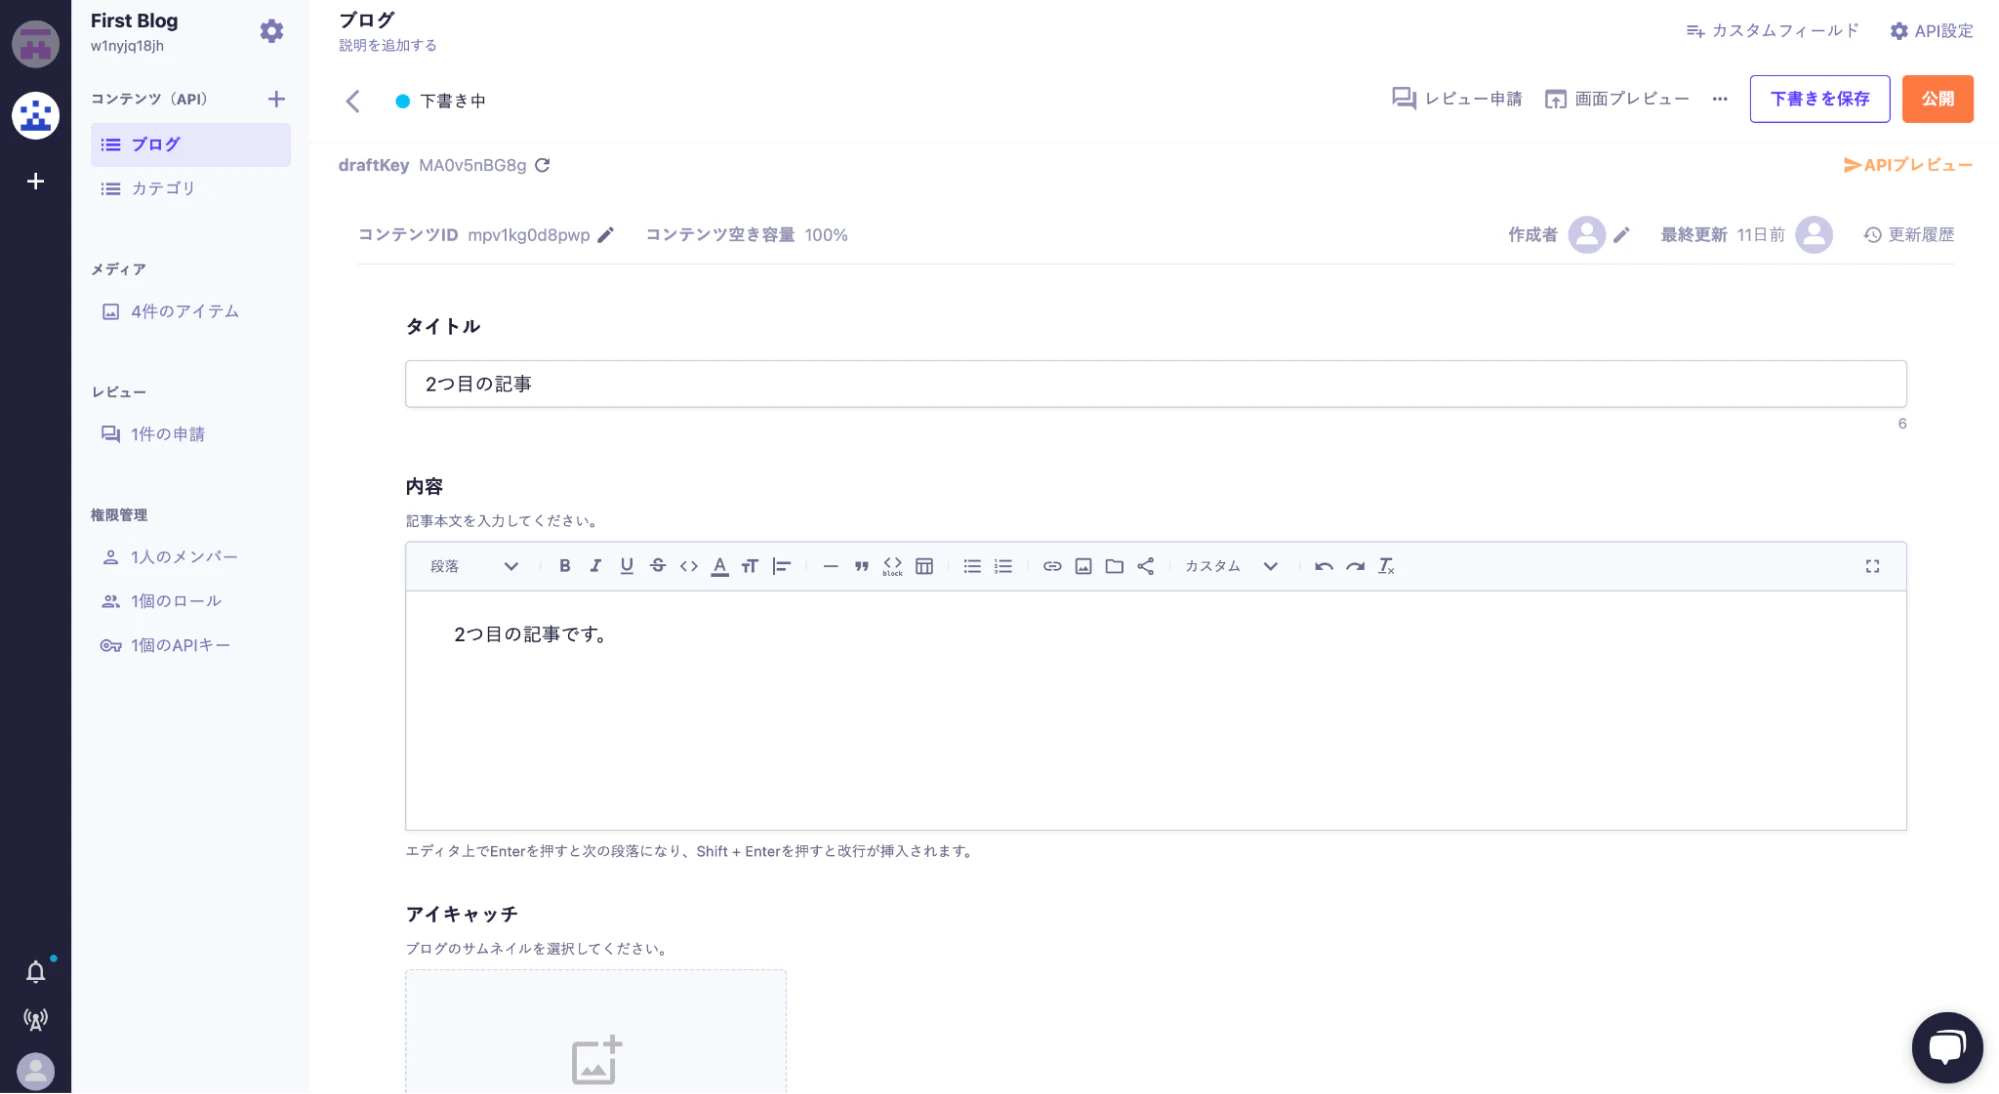Switch to the white circular service icon
Viewport: 1999px width, 1094px height.
35,115
